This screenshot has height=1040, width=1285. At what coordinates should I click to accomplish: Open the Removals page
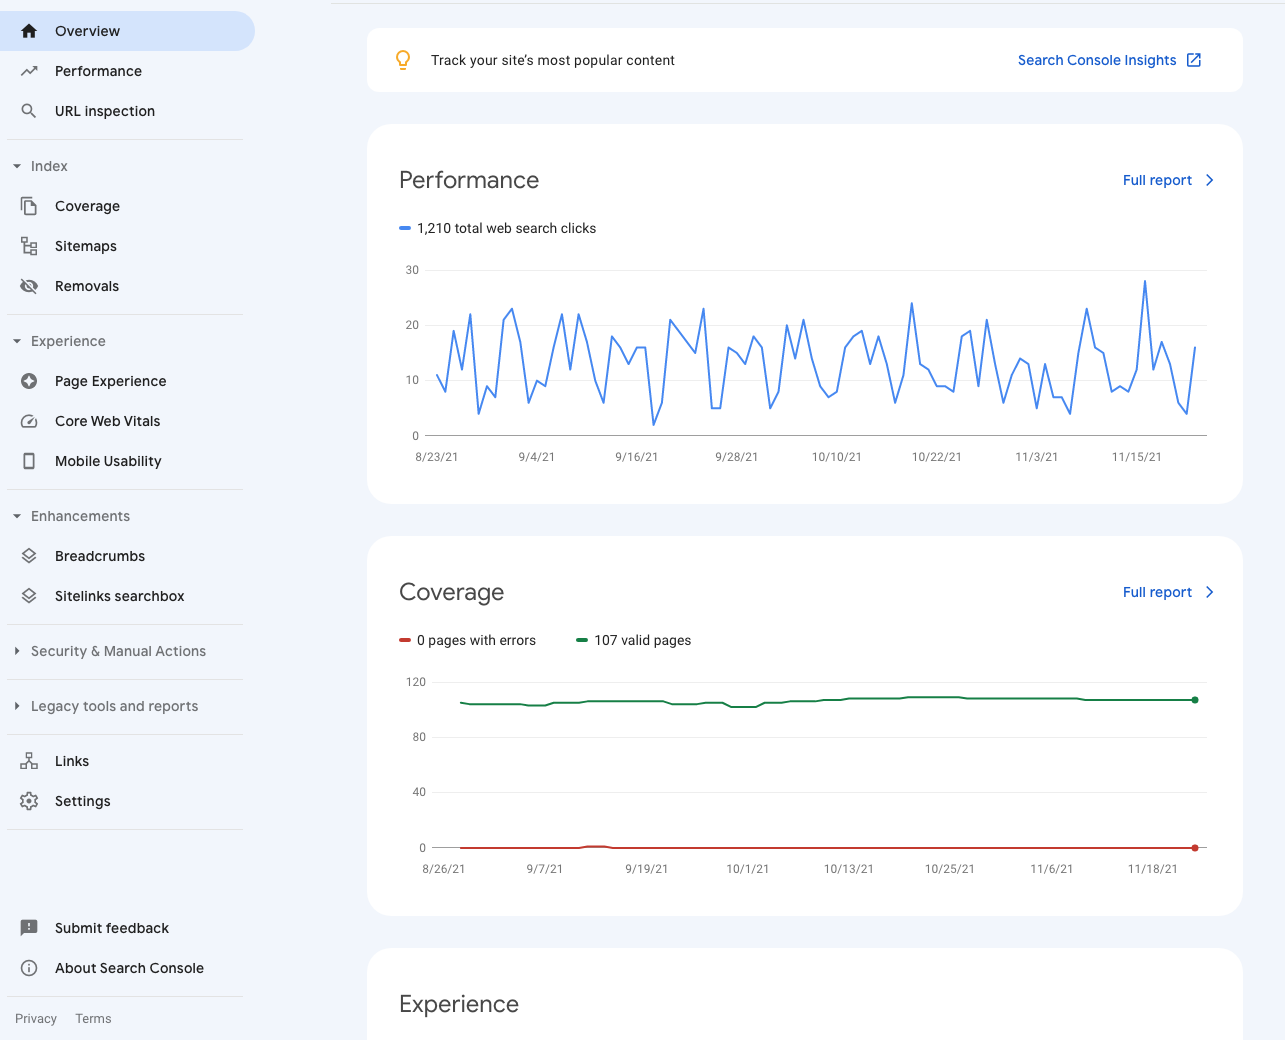[x=127, y=286]
